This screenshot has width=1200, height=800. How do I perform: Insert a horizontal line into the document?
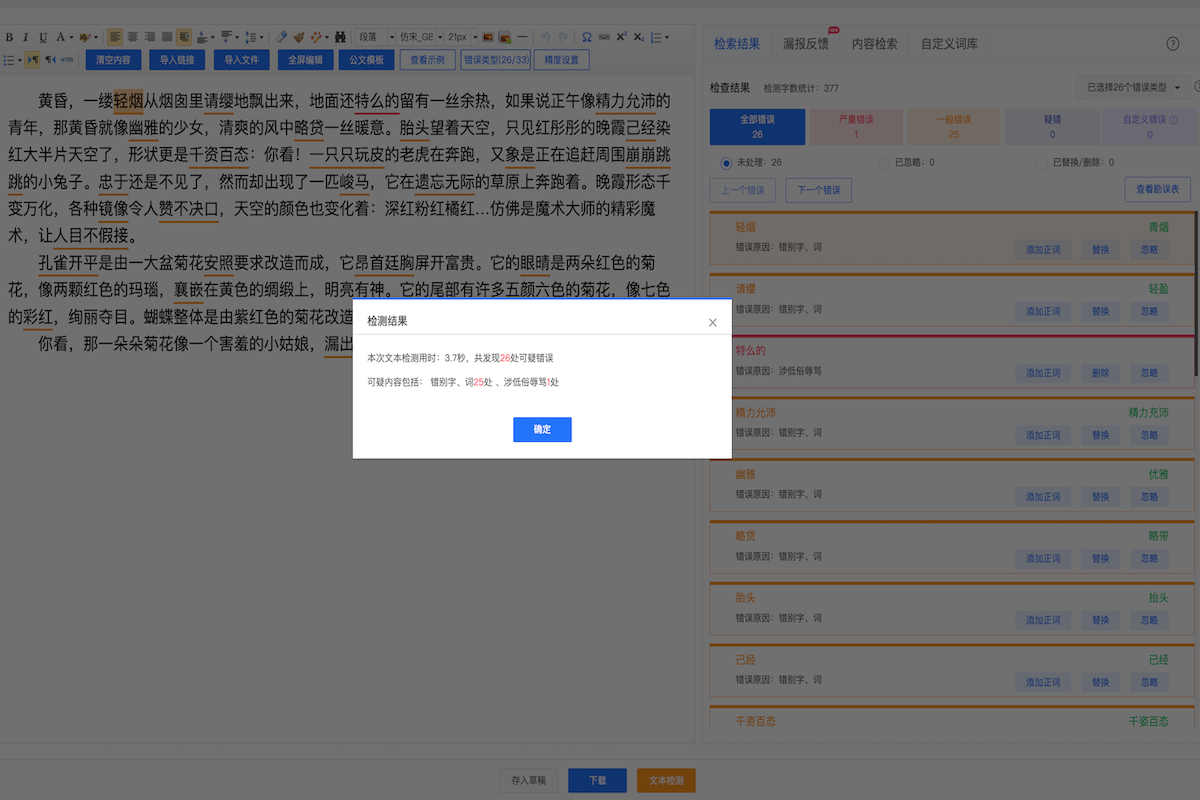click(521, 36)
